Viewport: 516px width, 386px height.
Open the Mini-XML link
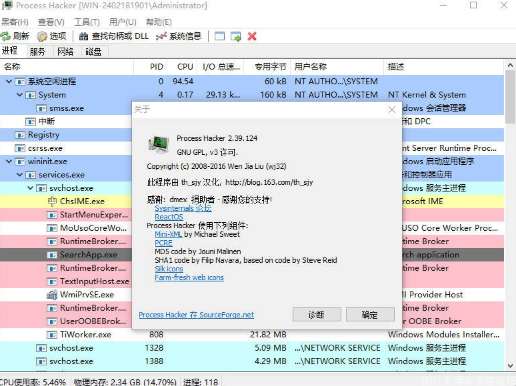click(168, 234)
